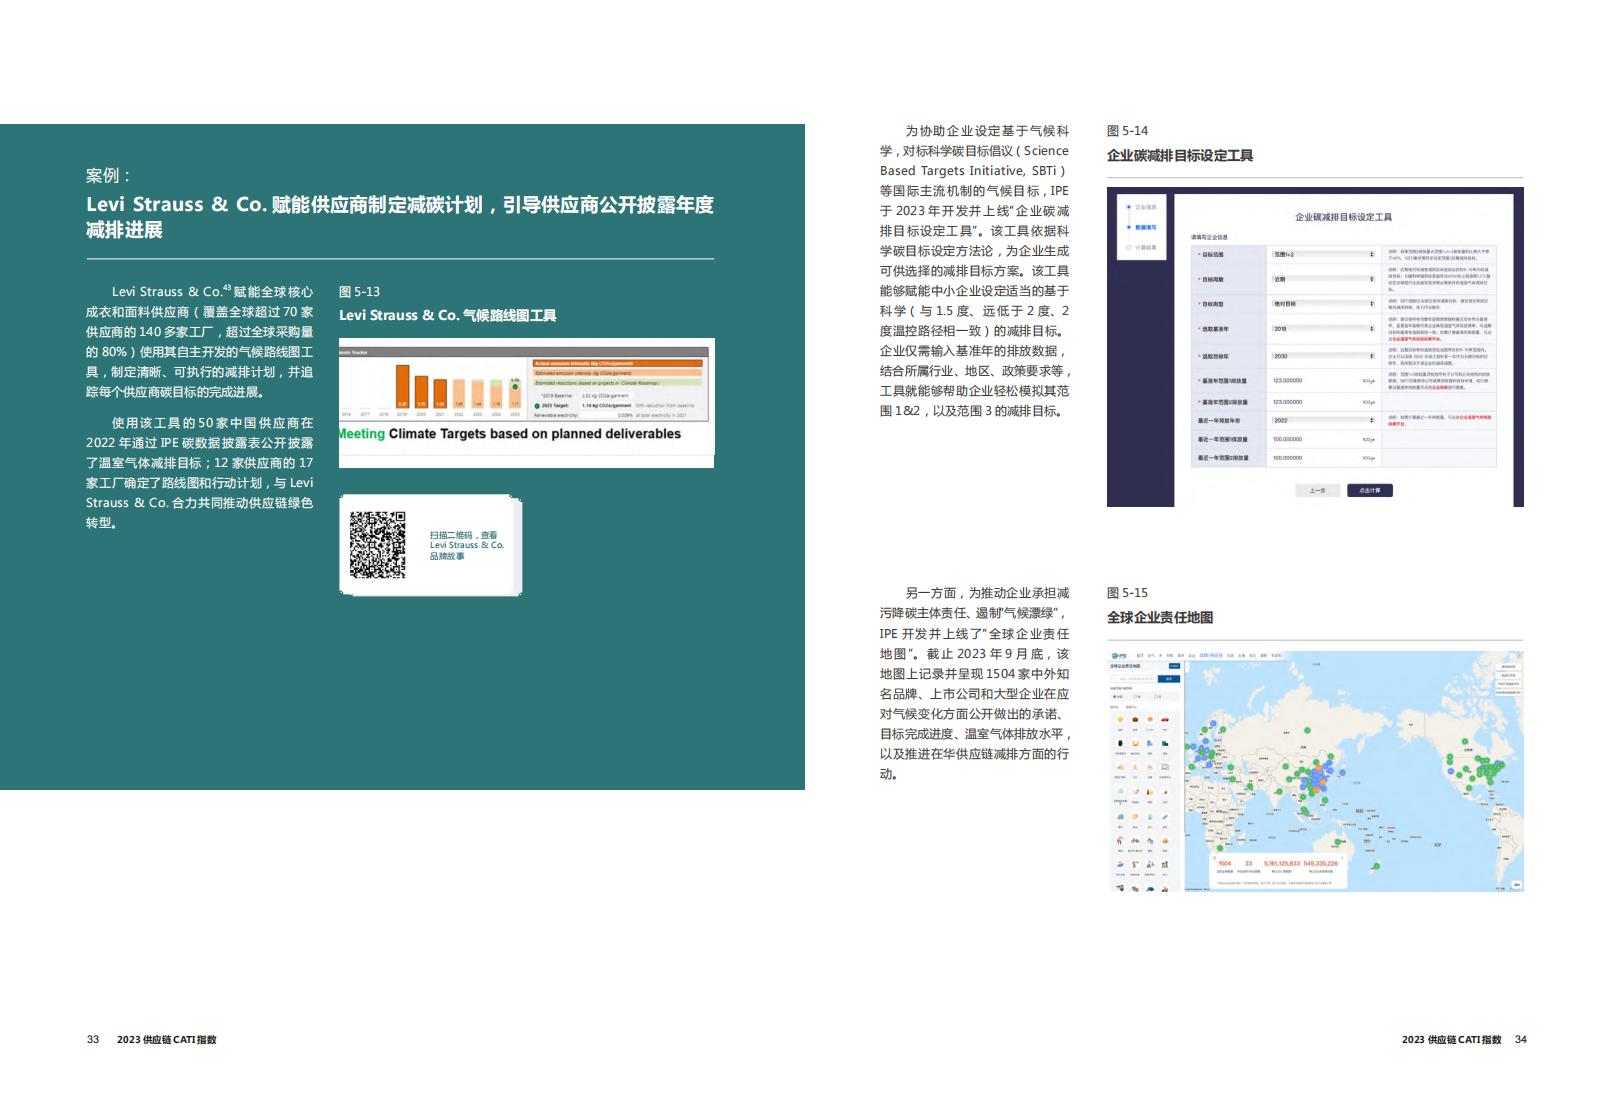Click the blue search button in map panel
Viewport: 1610px width, 1099px height.
tap(1169, 679)
